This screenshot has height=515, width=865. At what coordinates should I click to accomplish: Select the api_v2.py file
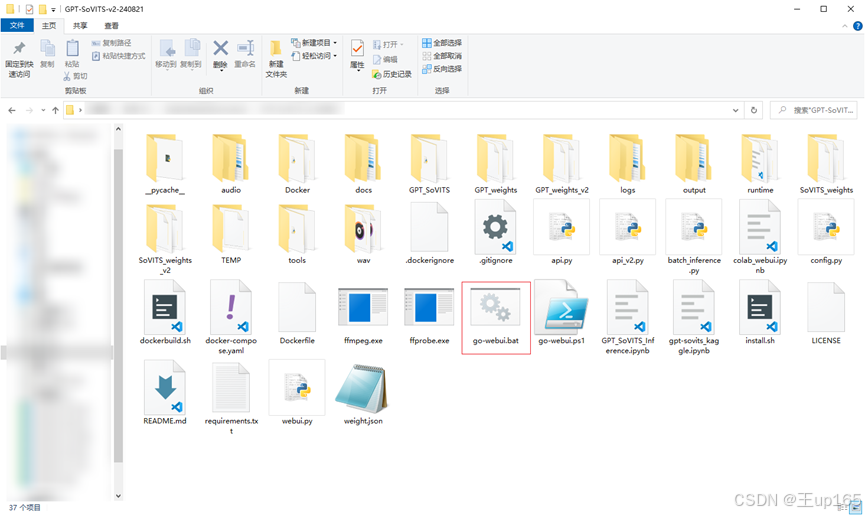628,233
